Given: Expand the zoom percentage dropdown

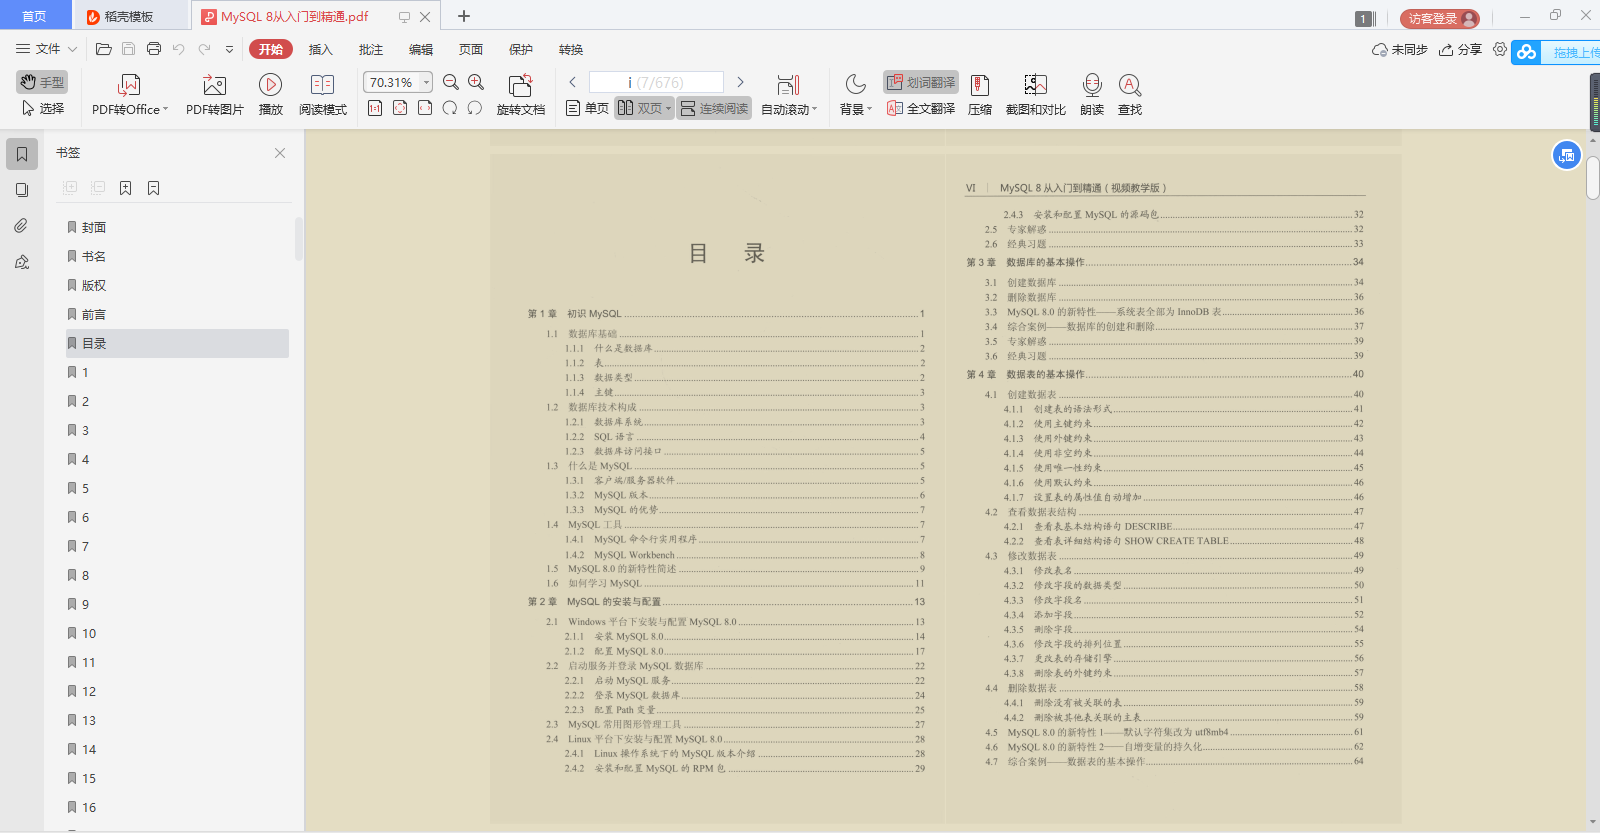Looking at the screenshot, I should 427,82.
